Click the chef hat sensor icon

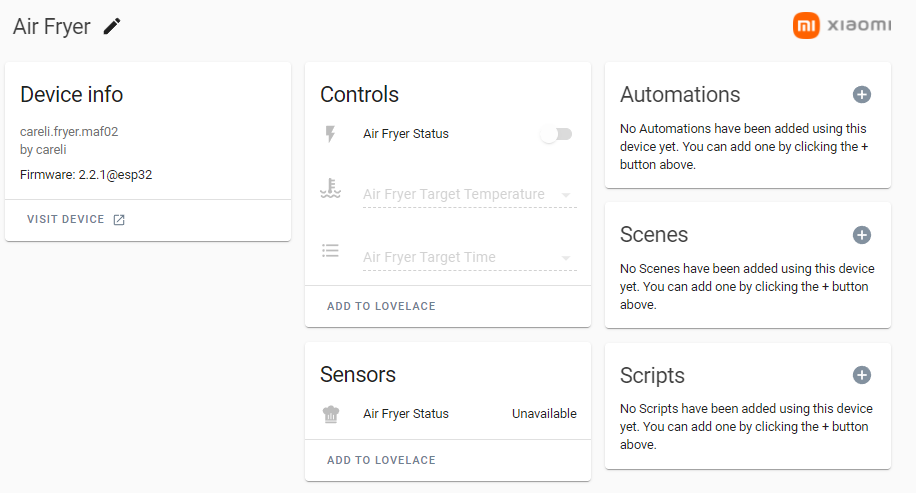(x=331, y=414)
